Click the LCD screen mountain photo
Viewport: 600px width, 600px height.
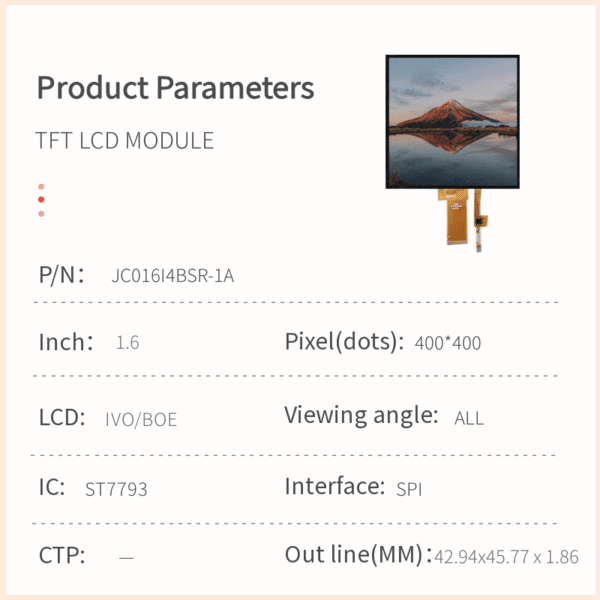(x=452, y=121)
